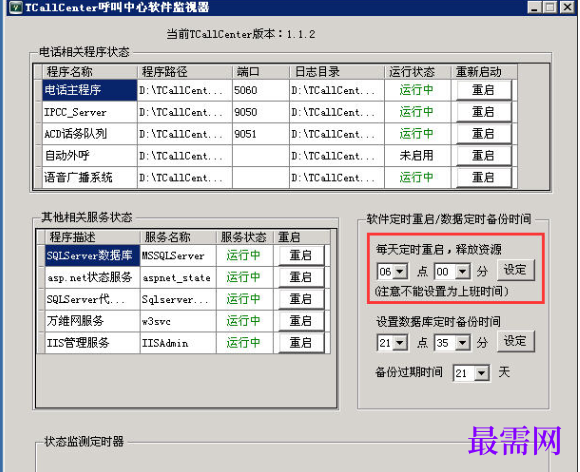This screenshot has height=472, width=580.
Task: Open the backup minute dropdown (35)
Action: pyautogui.click(x=462, y=343)
